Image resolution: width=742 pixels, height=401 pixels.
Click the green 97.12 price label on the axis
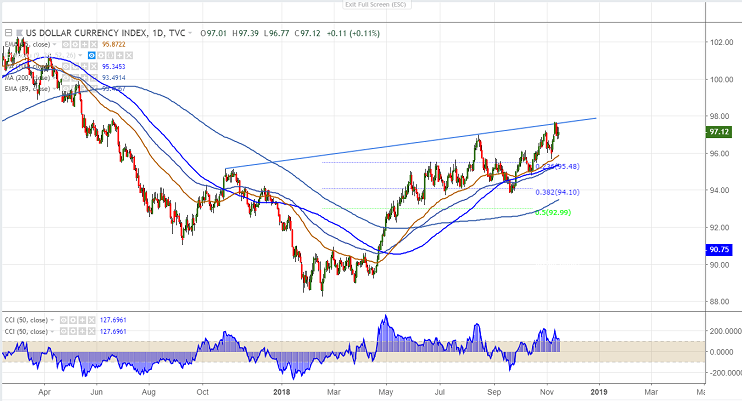click(x=719, y=132)
